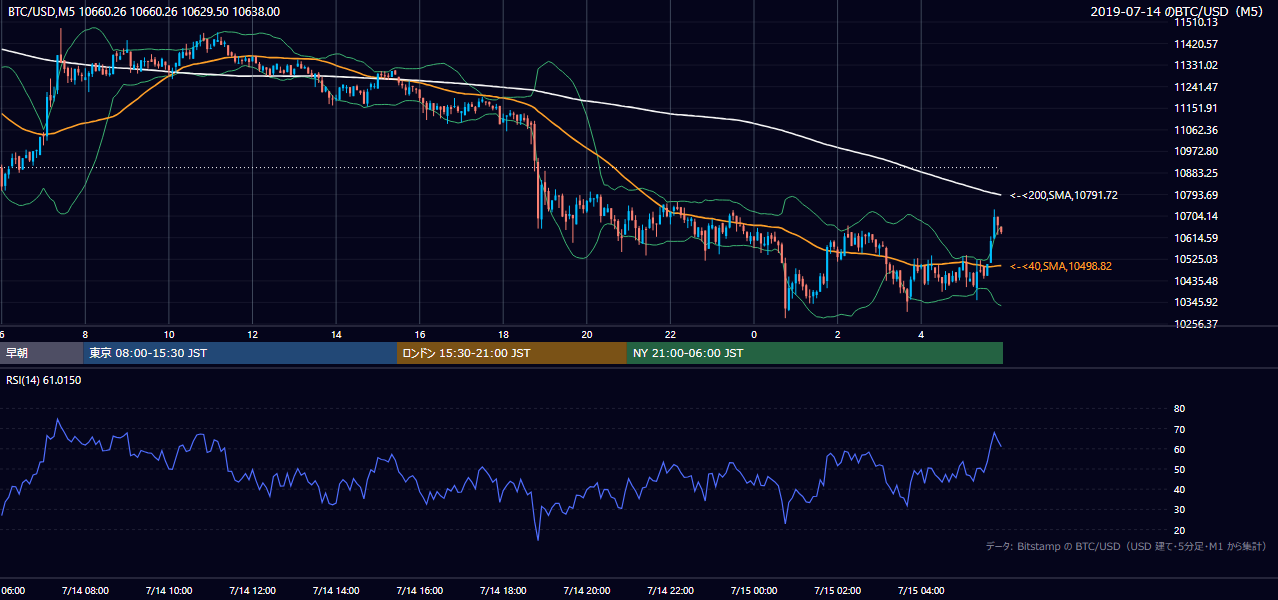Click bottom time label 7/15 02:00
The width and height of the screenshot is (1278, 600).
pos(838,591)
